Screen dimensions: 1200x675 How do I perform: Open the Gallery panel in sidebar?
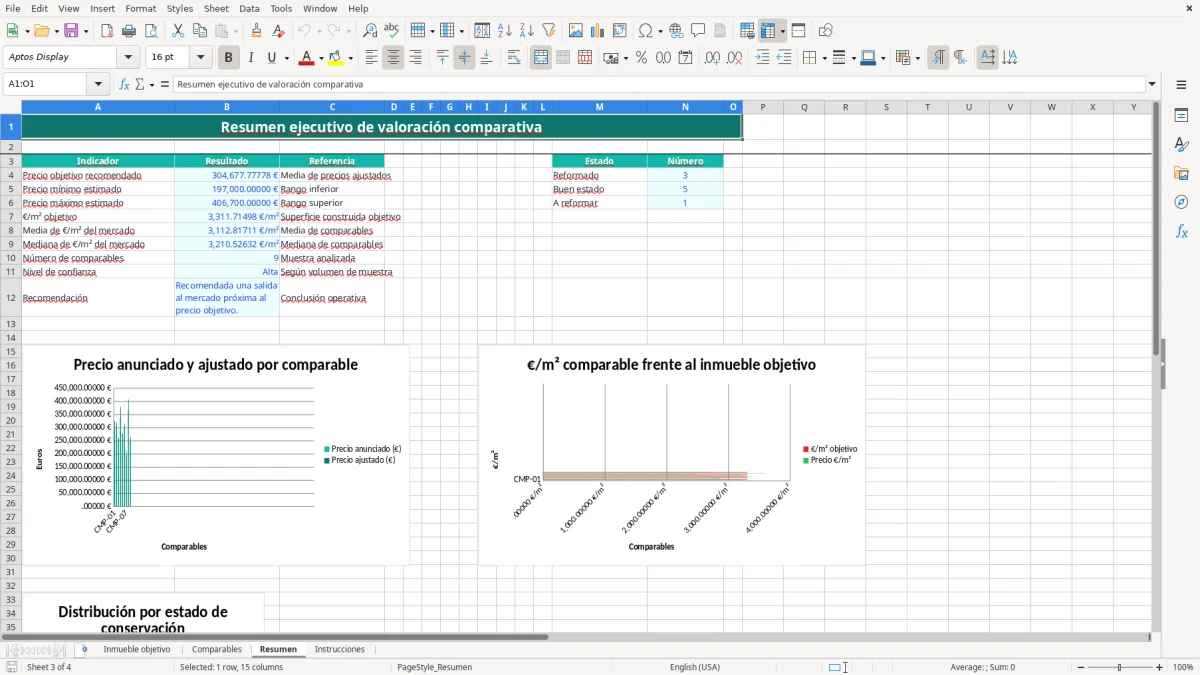point(1181,173)
